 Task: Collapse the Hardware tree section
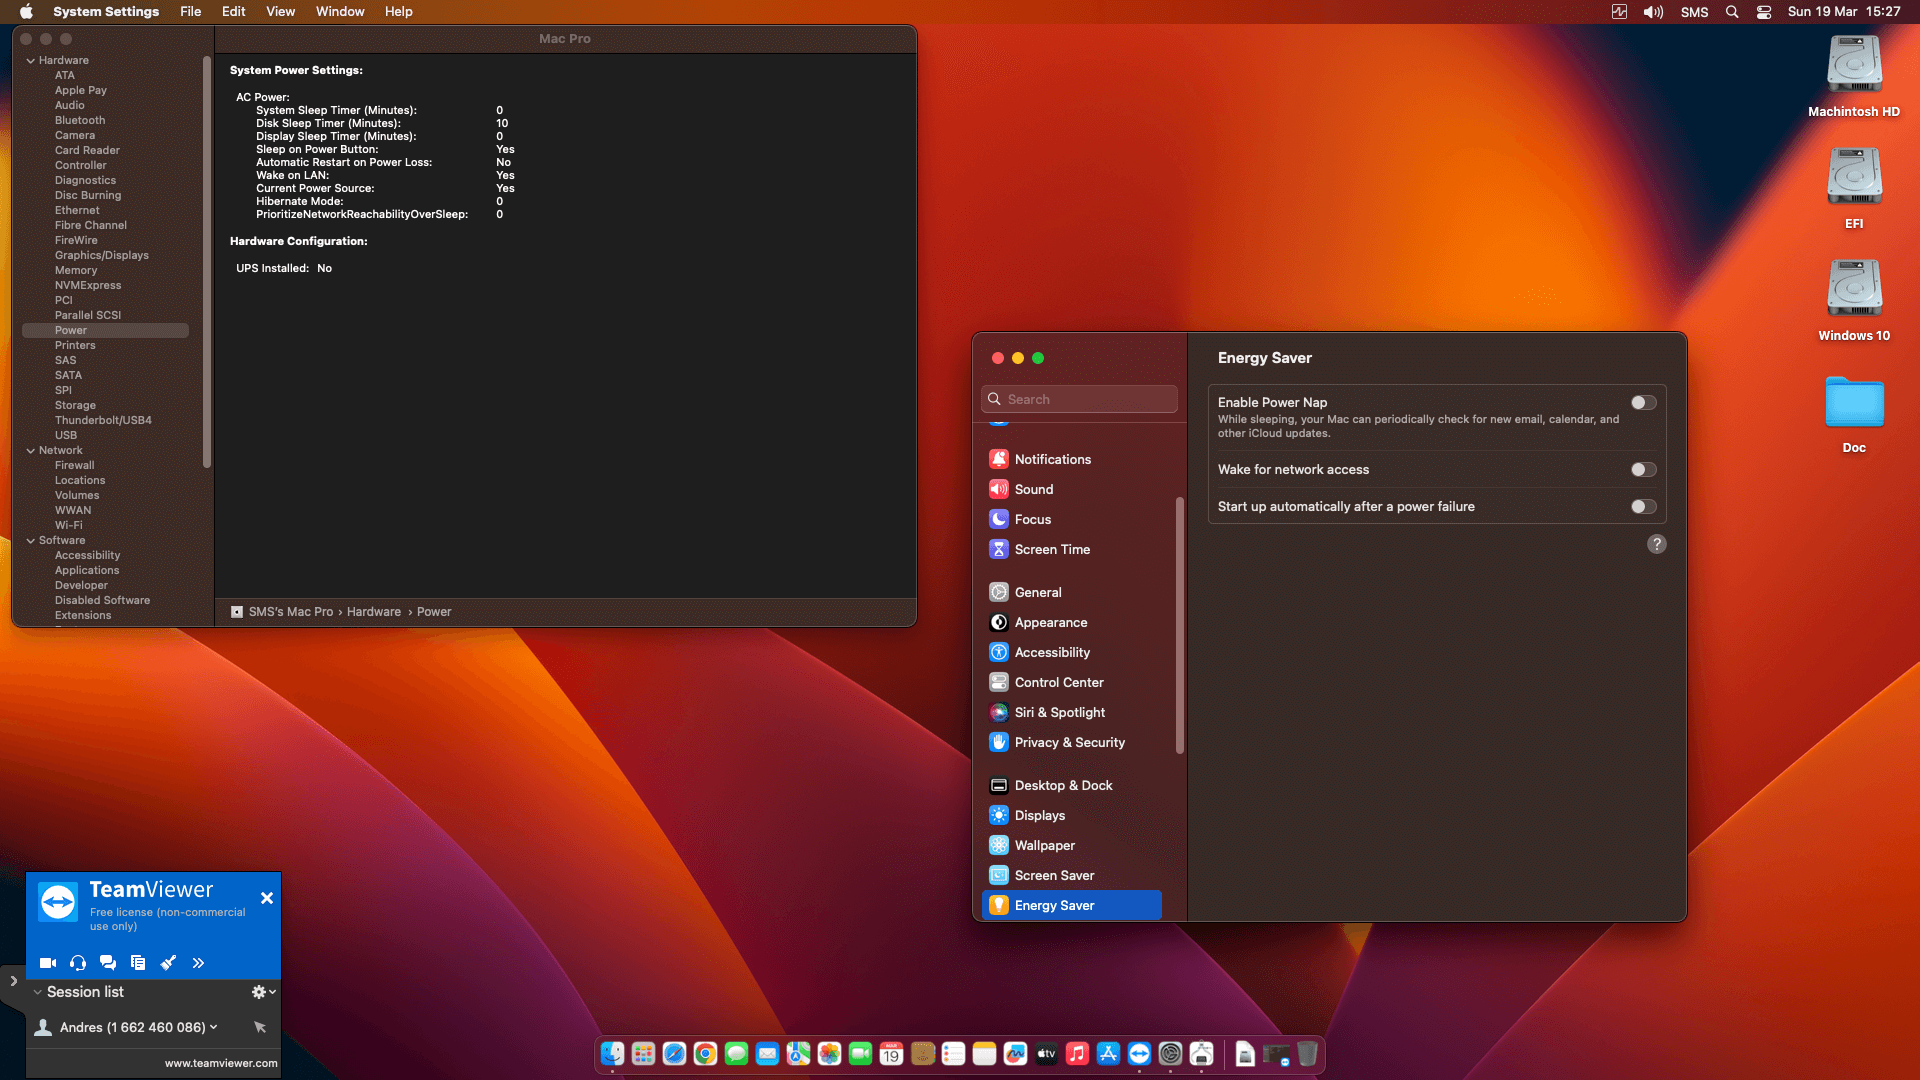point(31,61)
